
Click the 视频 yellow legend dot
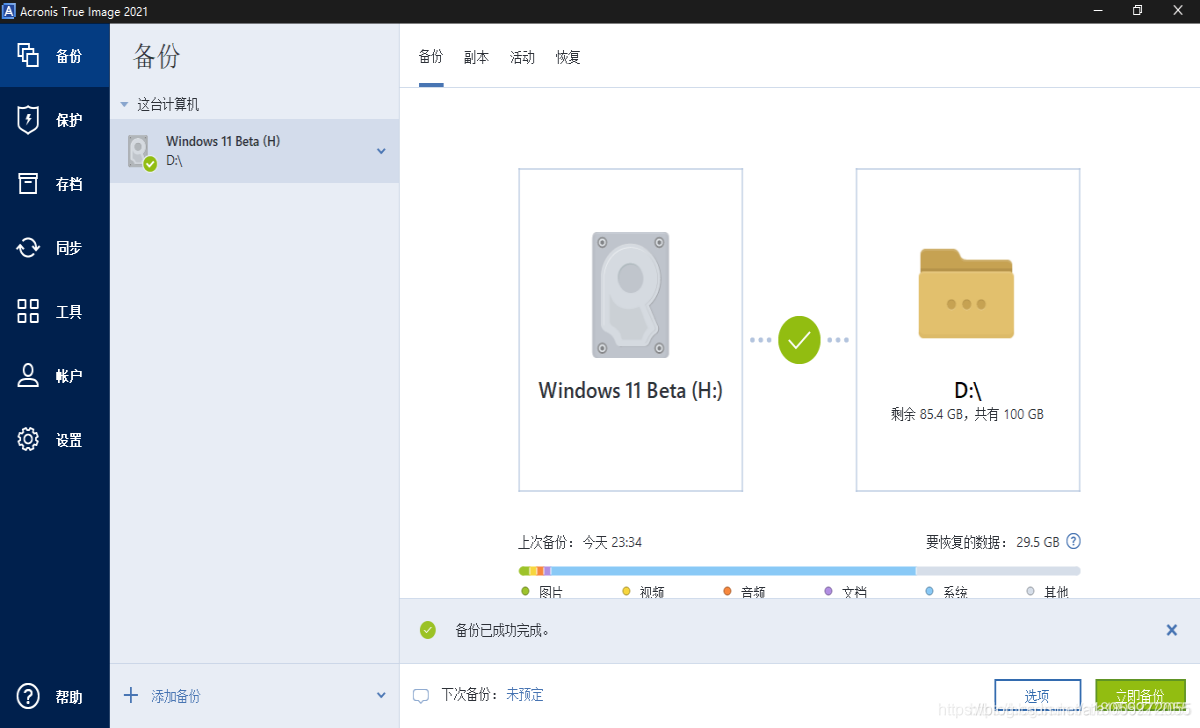(x=626, y=591)
